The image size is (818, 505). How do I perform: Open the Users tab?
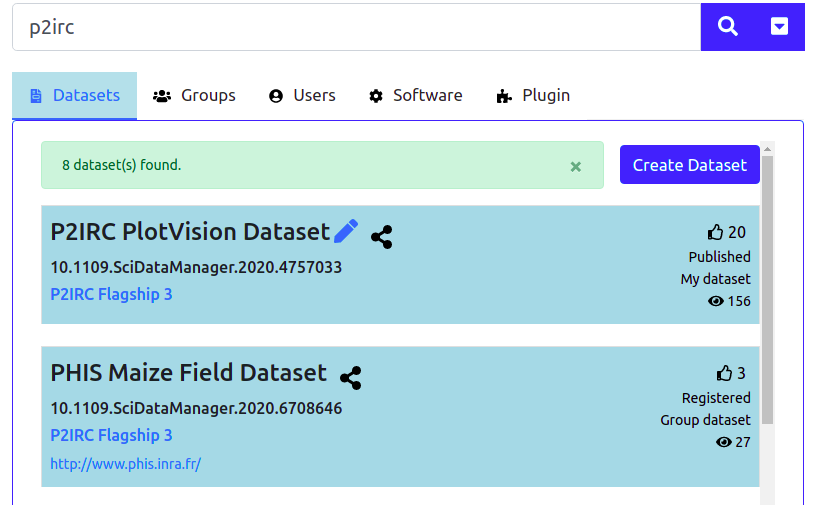pyautogui.click(x=302, y=96)
